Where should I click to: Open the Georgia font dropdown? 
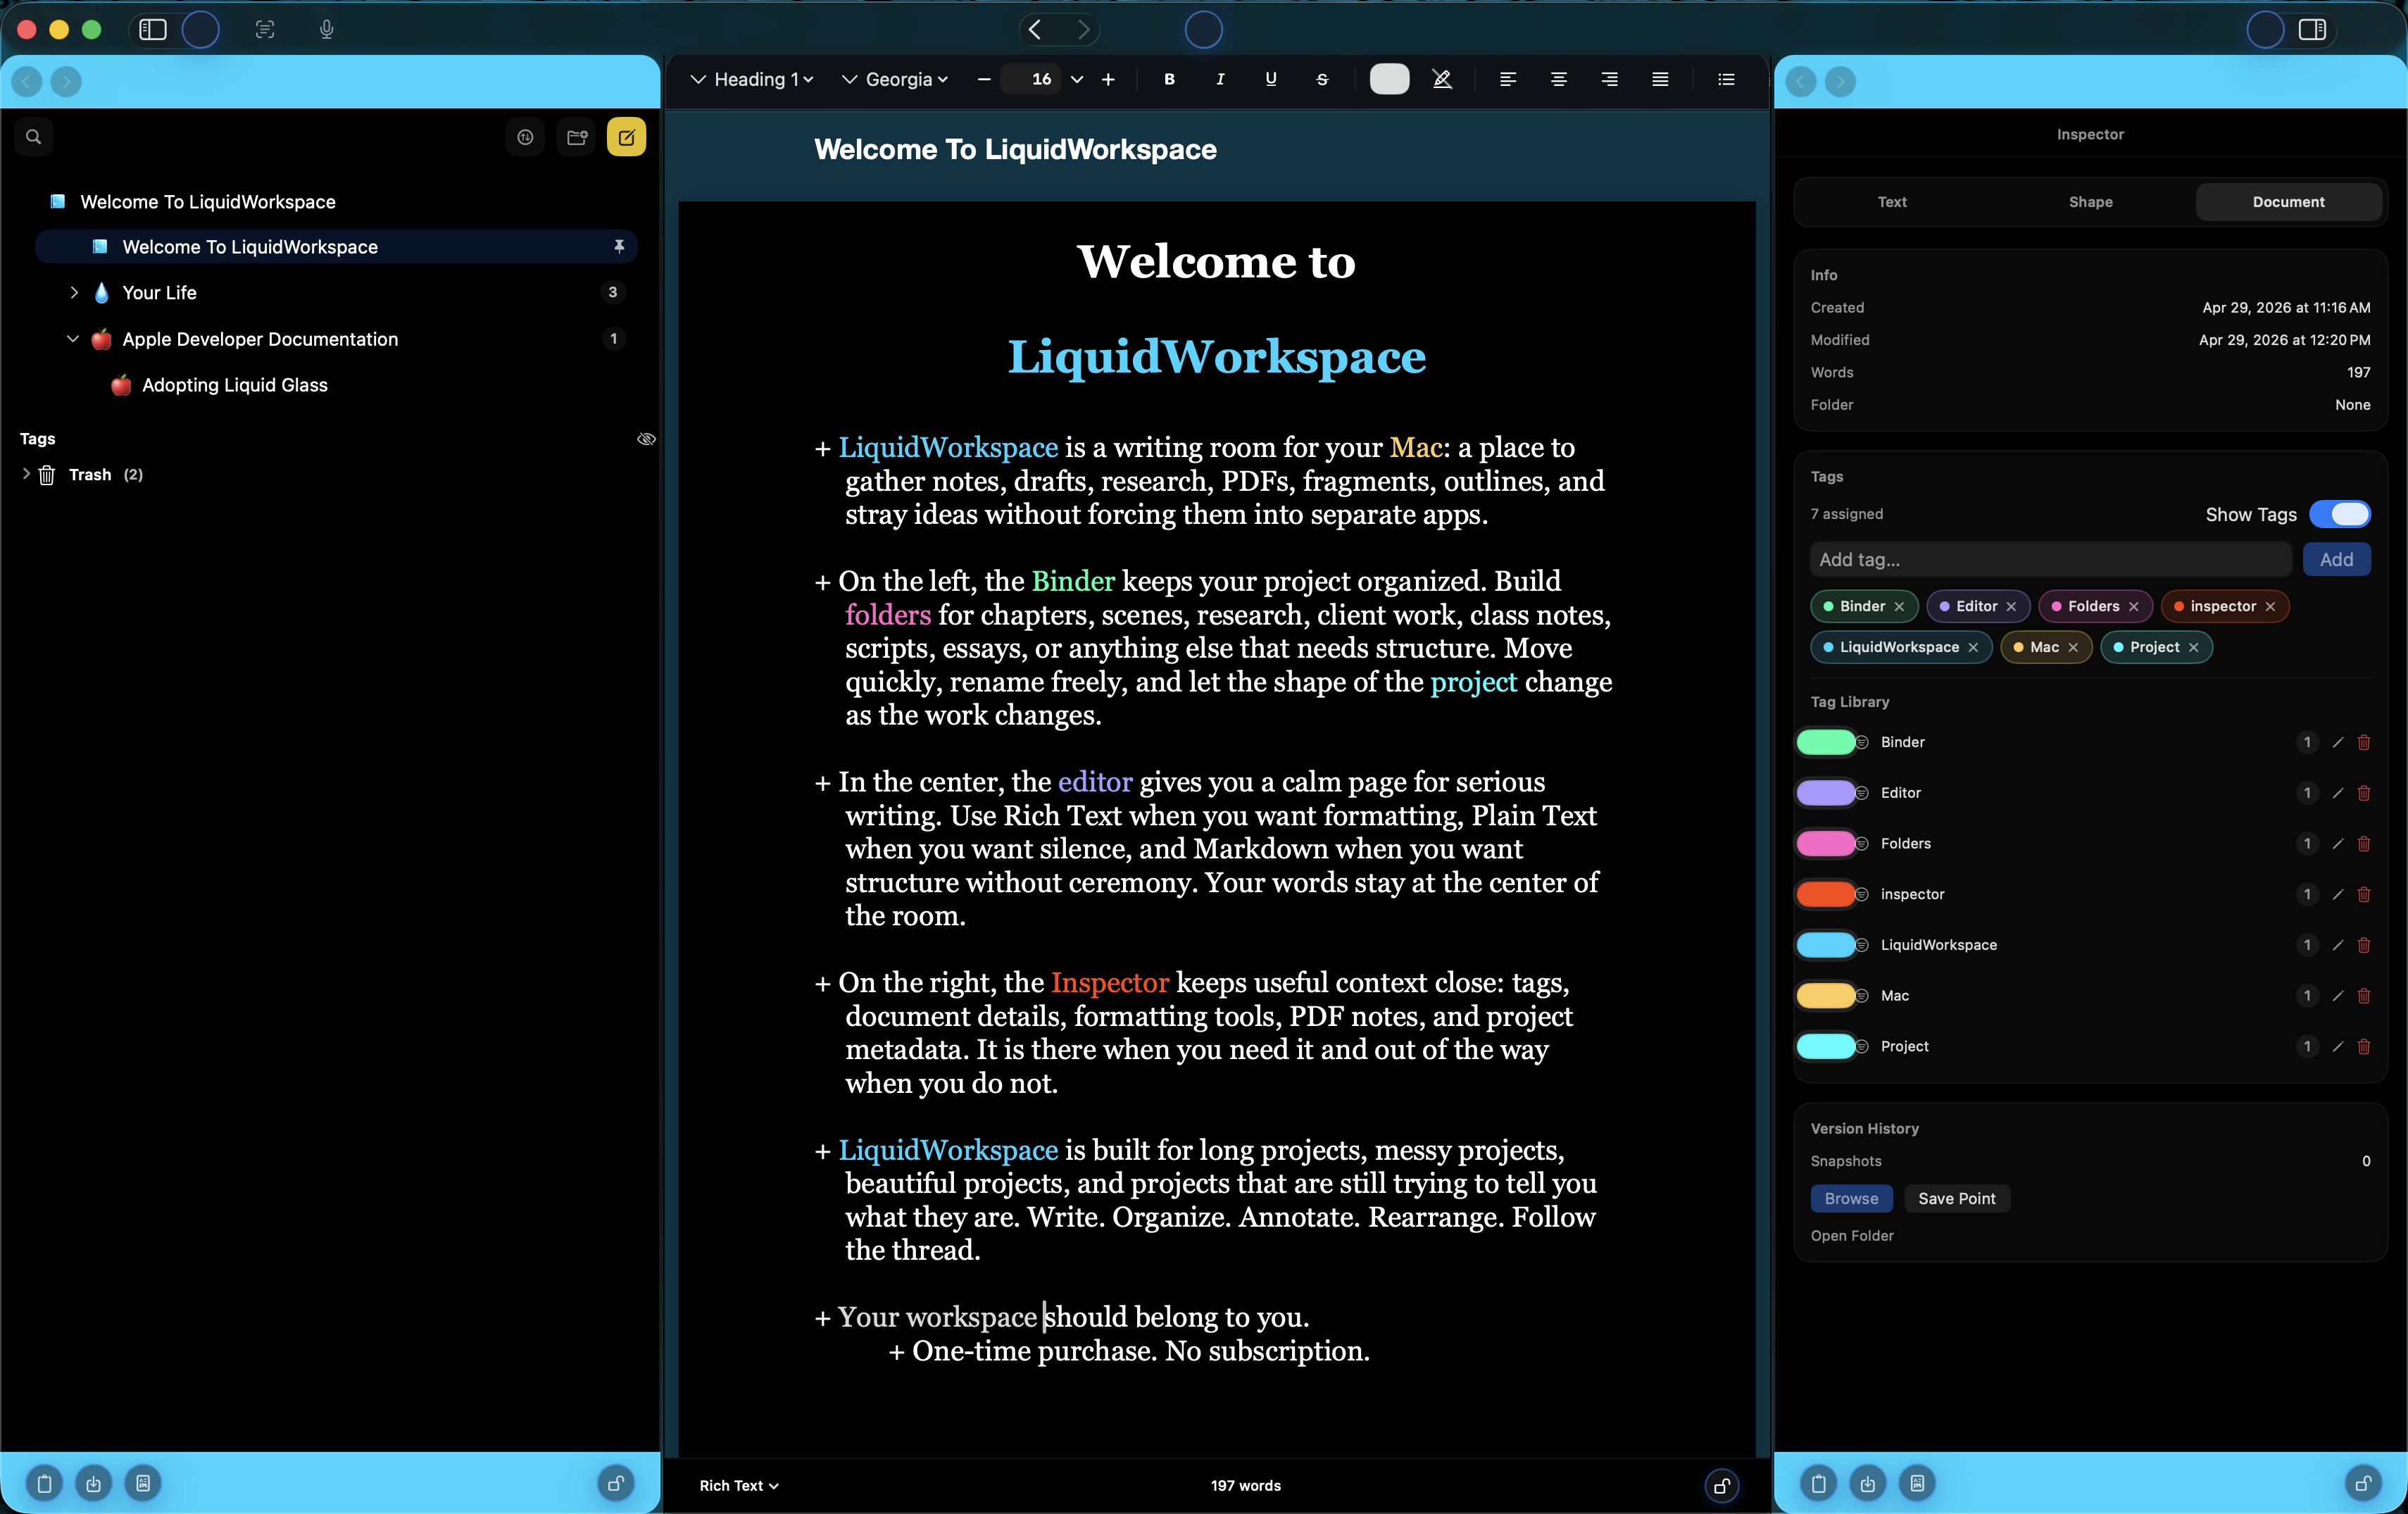895,79
